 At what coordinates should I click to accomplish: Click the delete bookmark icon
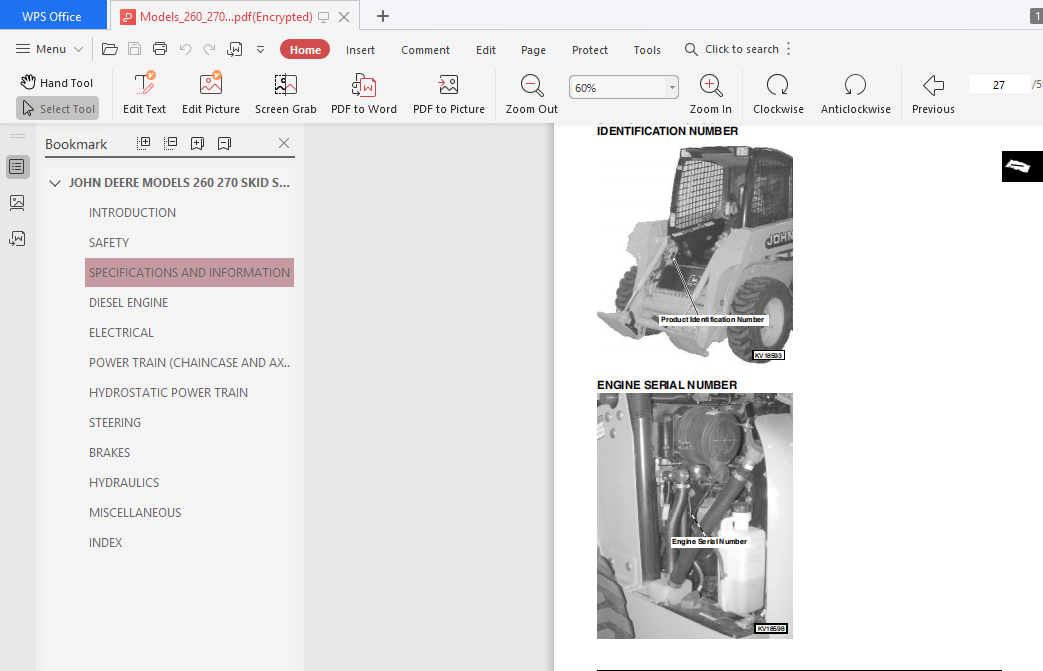click(225, 143)
